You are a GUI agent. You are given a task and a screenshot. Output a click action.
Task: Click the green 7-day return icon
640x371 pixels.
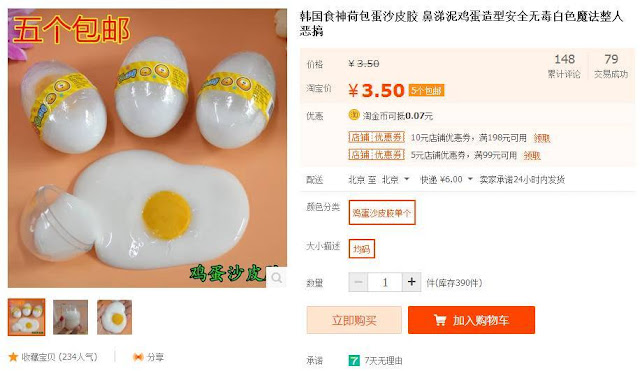click(x=354, y=360)
